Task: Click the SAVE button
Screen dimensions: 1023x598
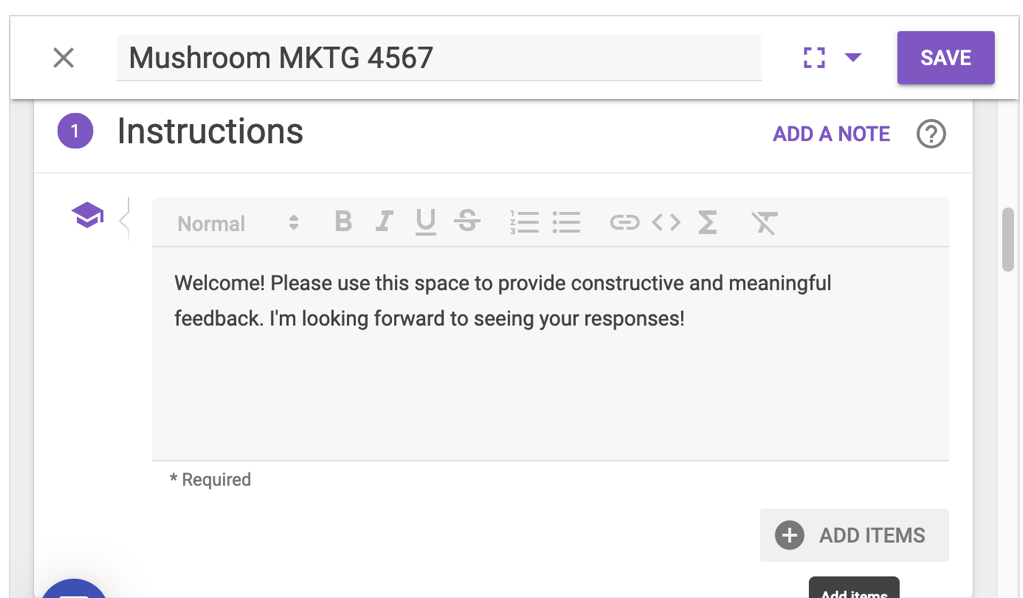Action: (945, 57)
